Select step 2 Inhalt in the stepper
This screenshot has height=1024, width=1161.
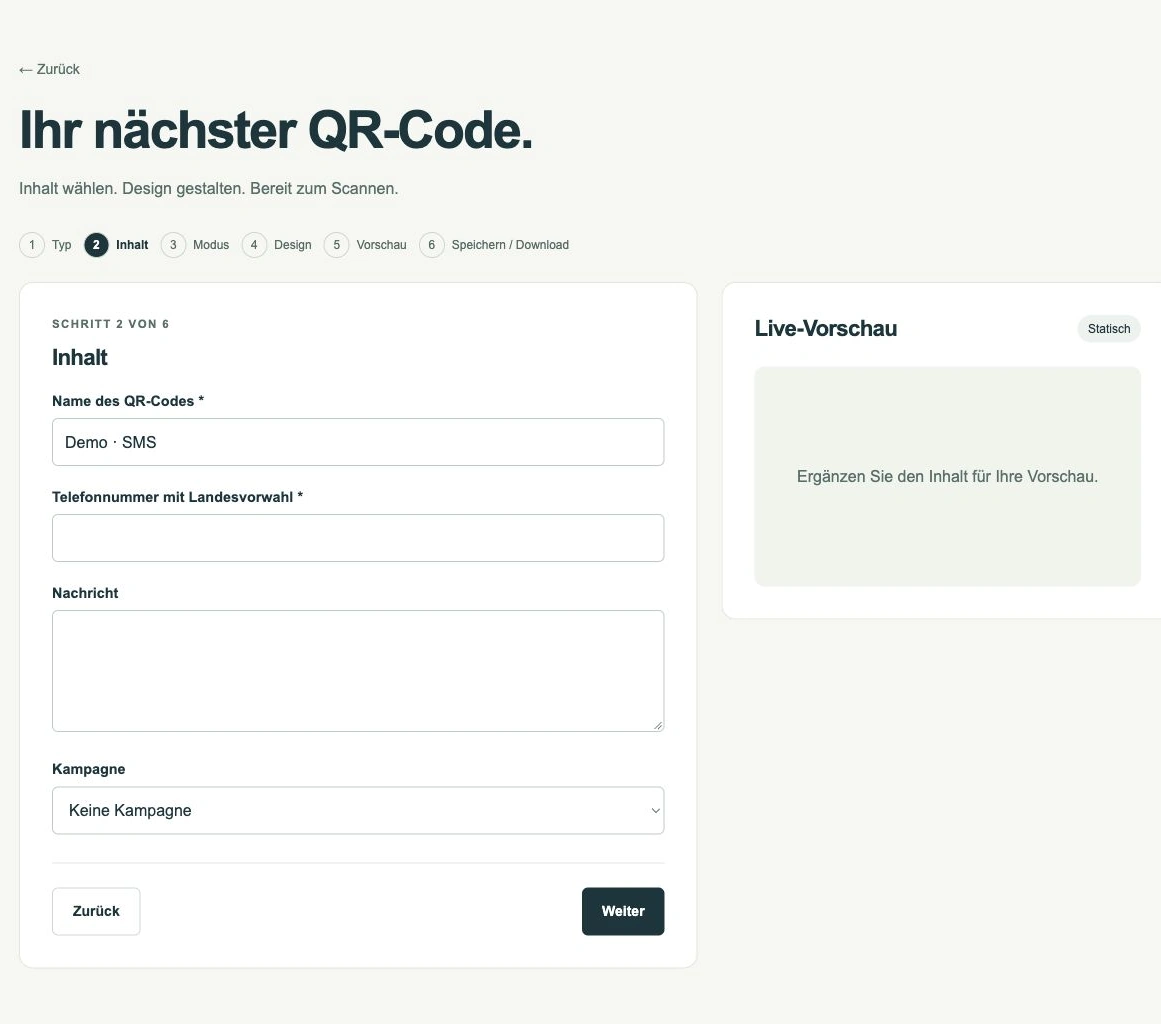[117, 245]
